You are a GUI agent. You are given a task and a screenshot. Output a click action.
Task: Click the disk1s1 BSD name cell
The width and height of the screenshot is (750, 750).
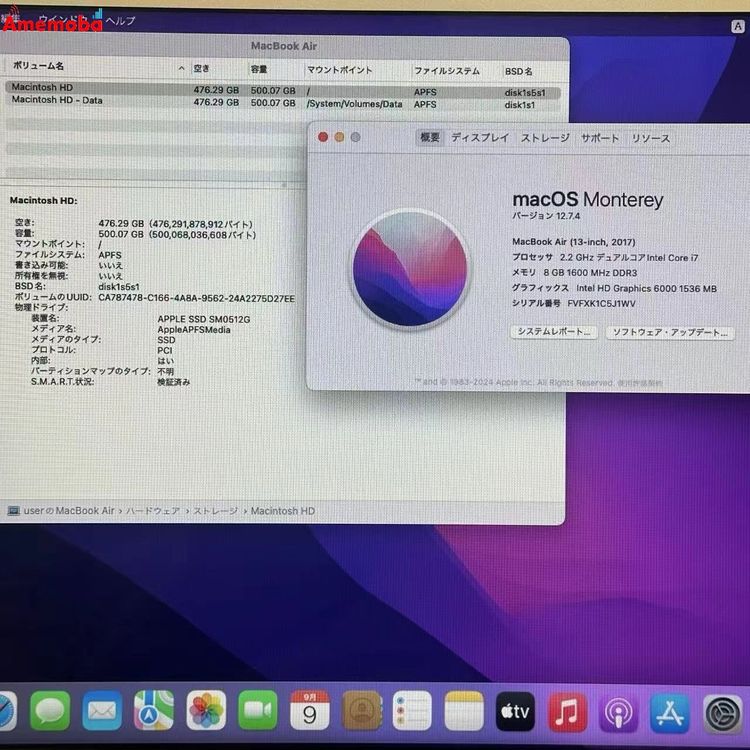519,105
